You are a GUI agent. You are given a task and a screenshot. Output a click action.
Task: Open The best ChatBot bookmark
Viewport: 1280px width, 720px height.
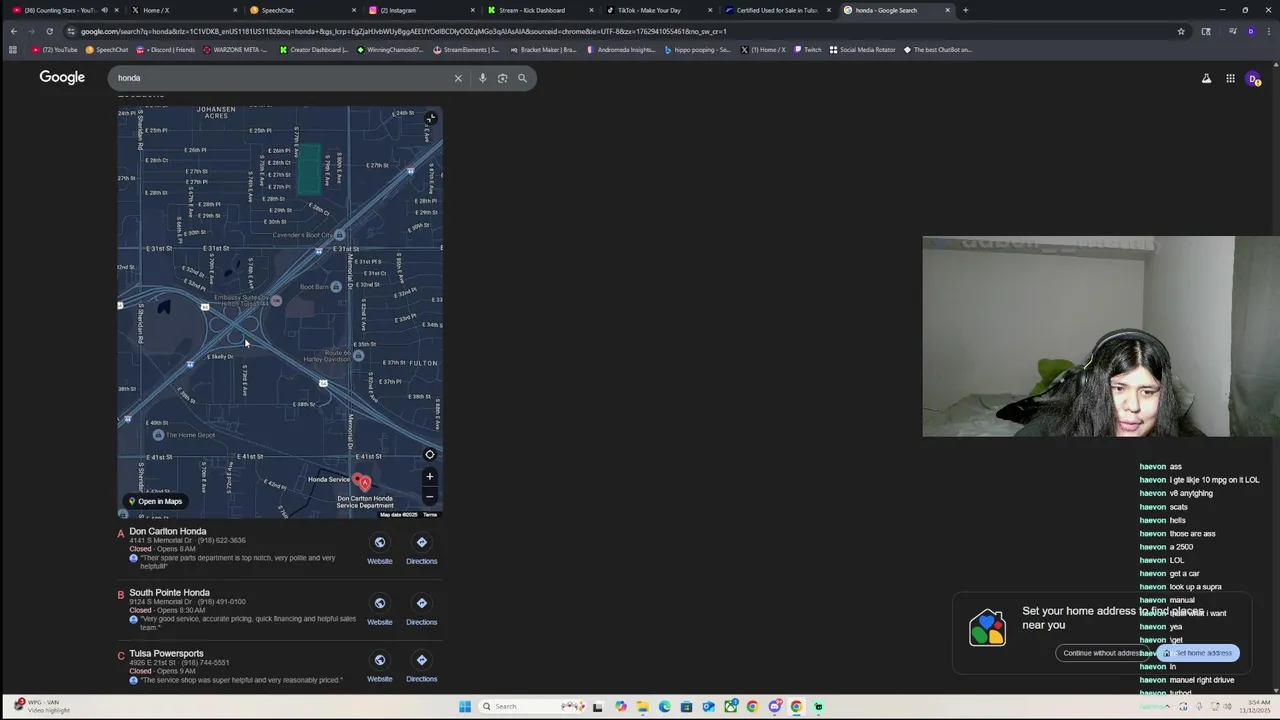click(938, 49)
